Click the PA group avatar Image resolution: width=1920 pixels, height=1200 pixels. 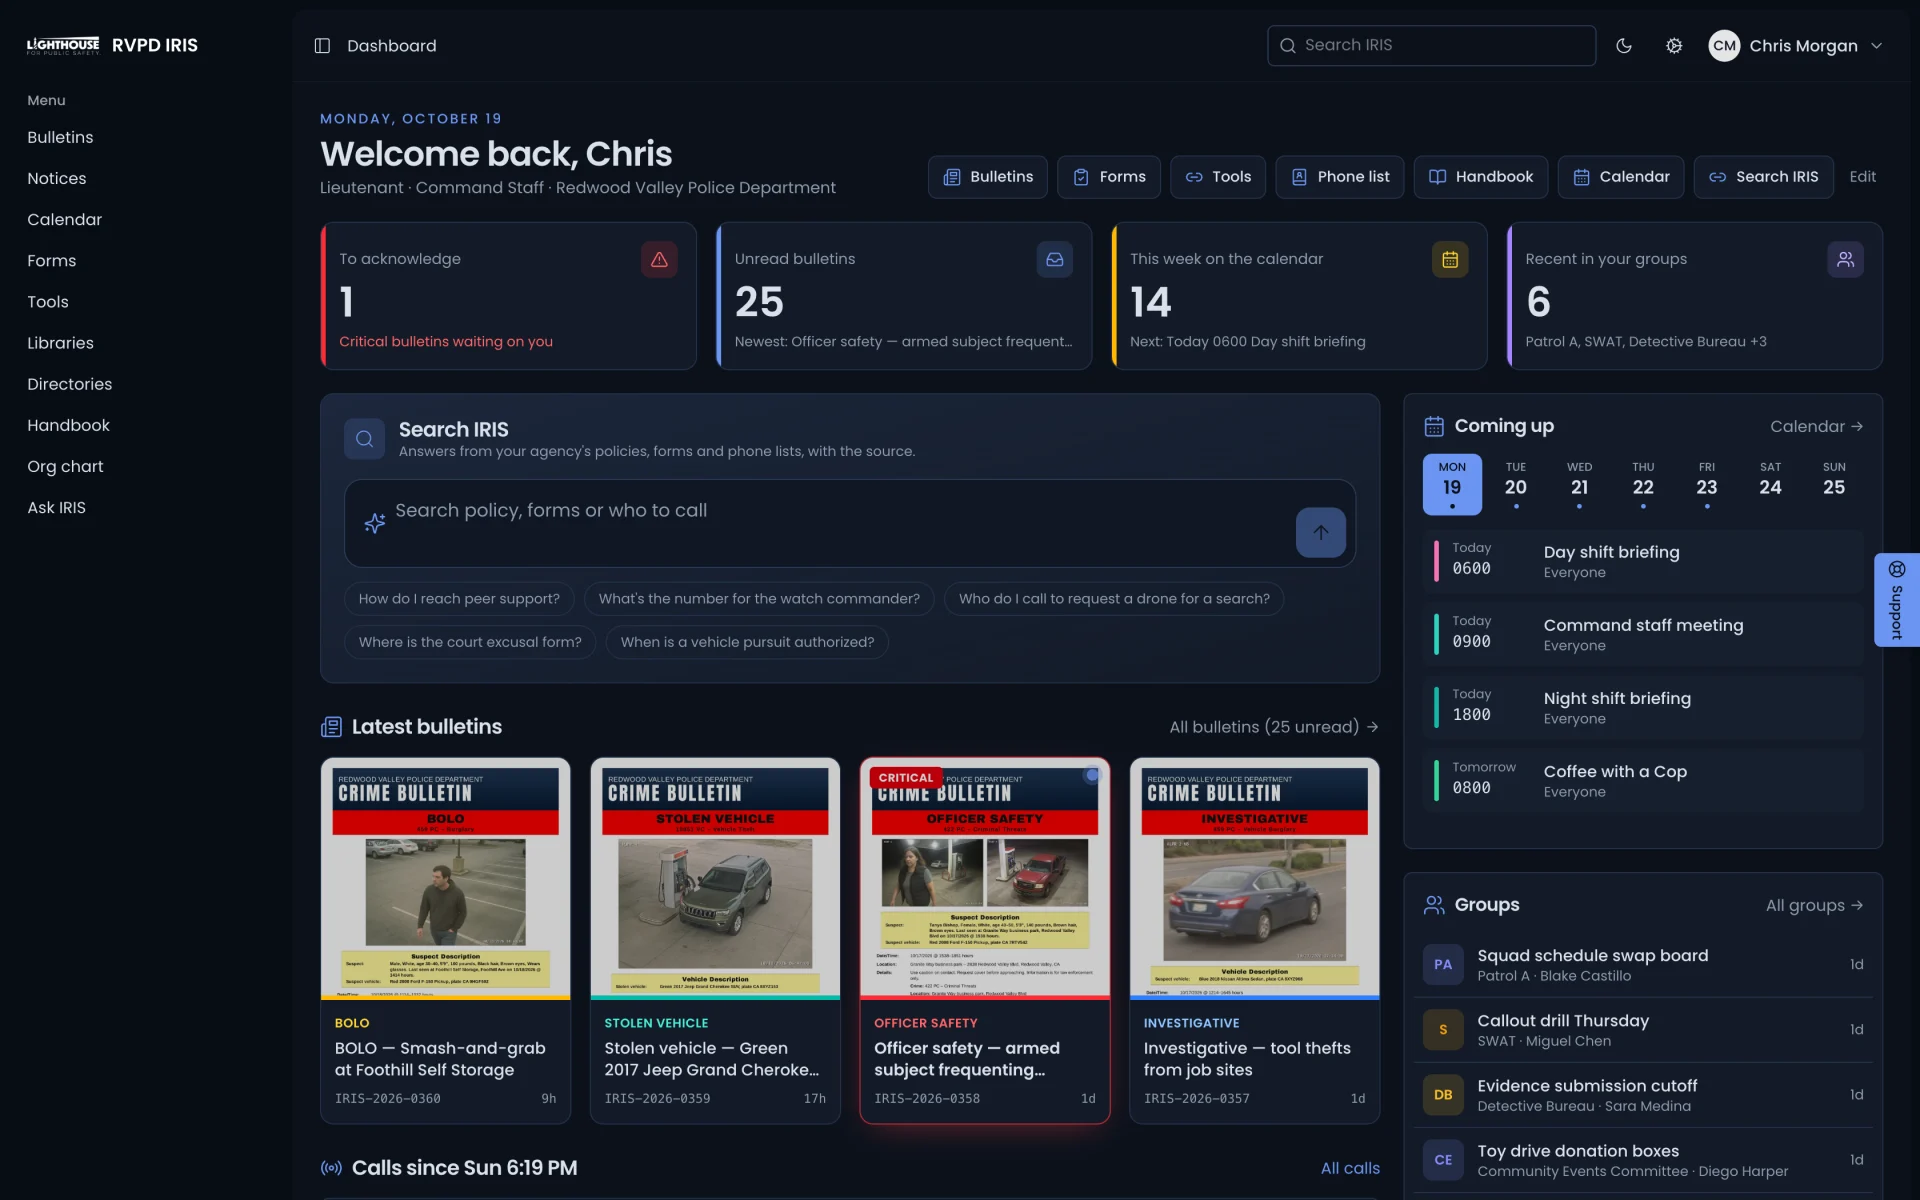[x=1443, y=965]
